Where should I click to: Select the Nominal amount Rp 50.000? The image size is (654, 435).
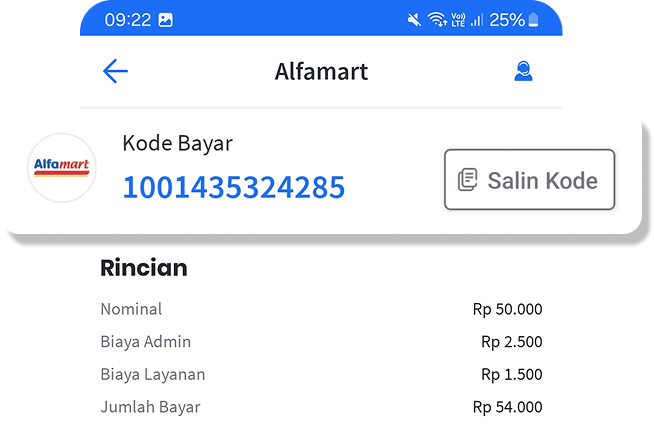click(507, 309)
